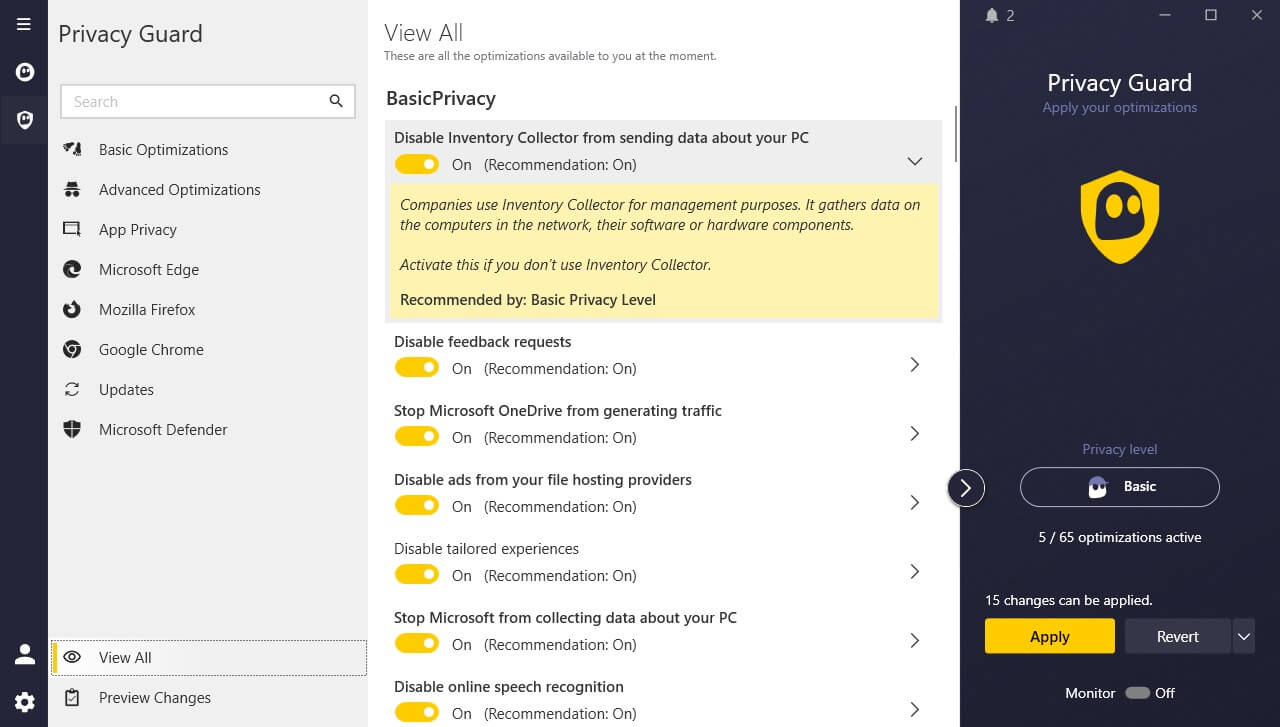1280x727 pixels.
Task: Open notifications bell icon
Action: point(992,15)
